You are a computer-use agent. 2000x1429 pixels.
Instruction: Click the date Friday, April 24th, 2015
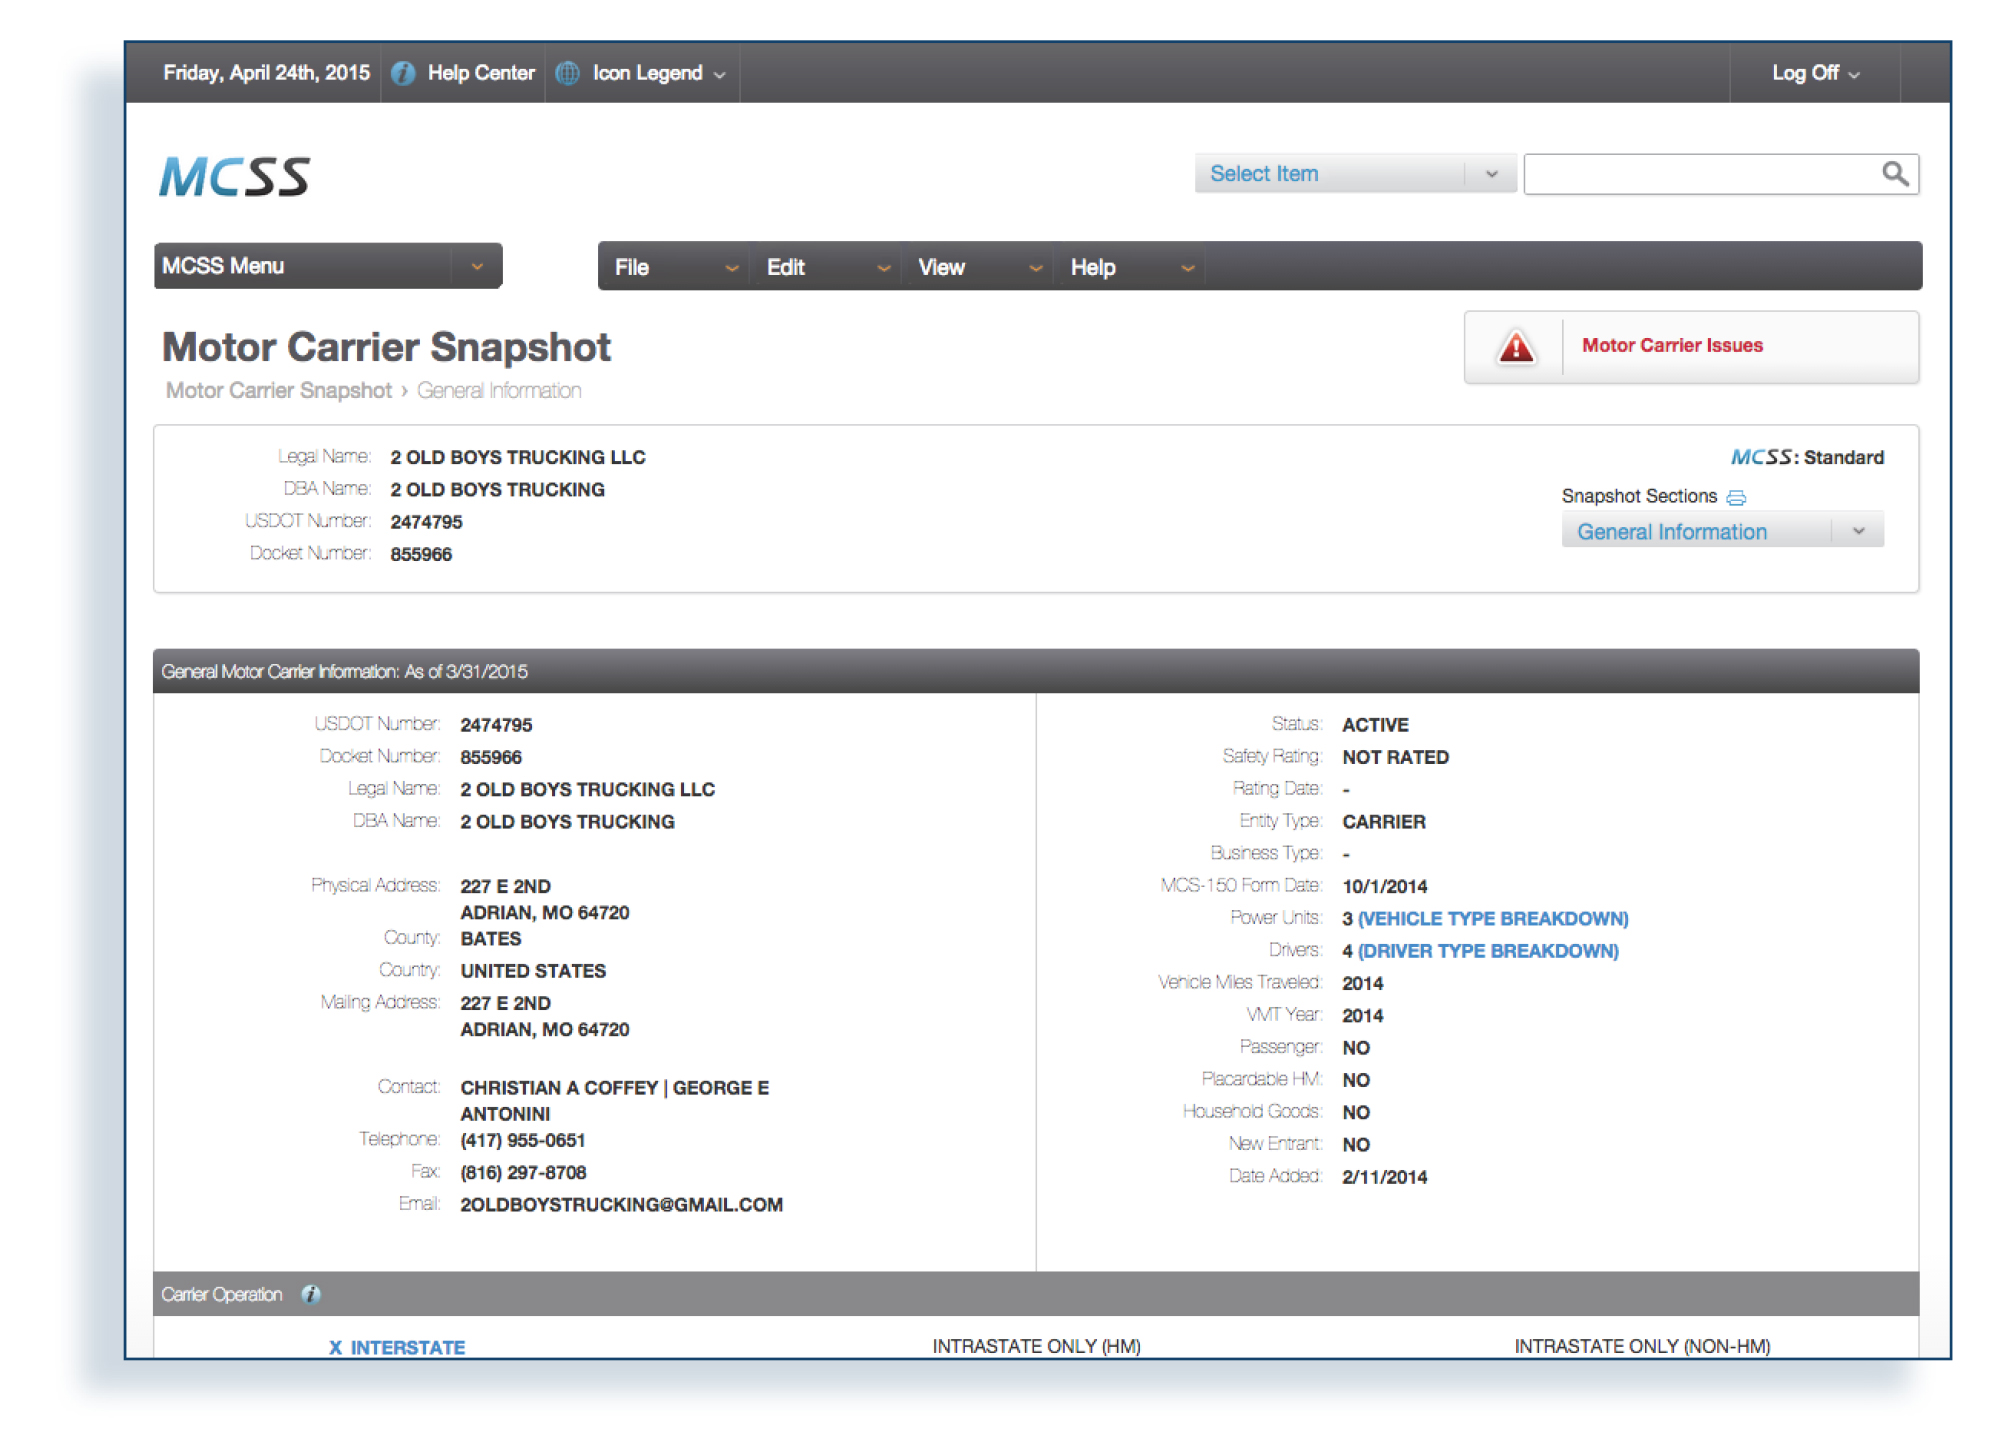click(266, 73)
